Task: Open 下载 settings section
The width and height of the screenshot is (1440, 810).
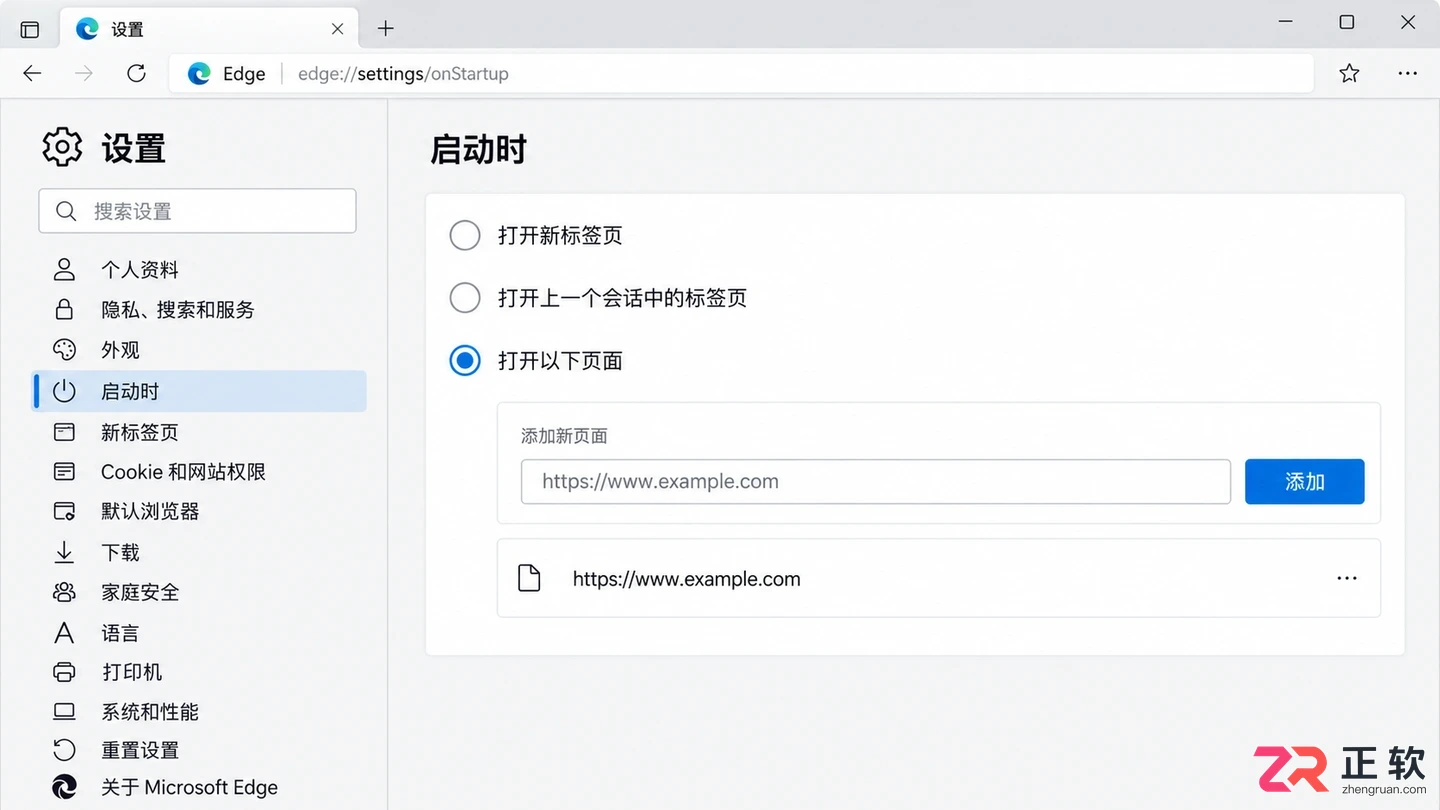Action: (200, 552)
